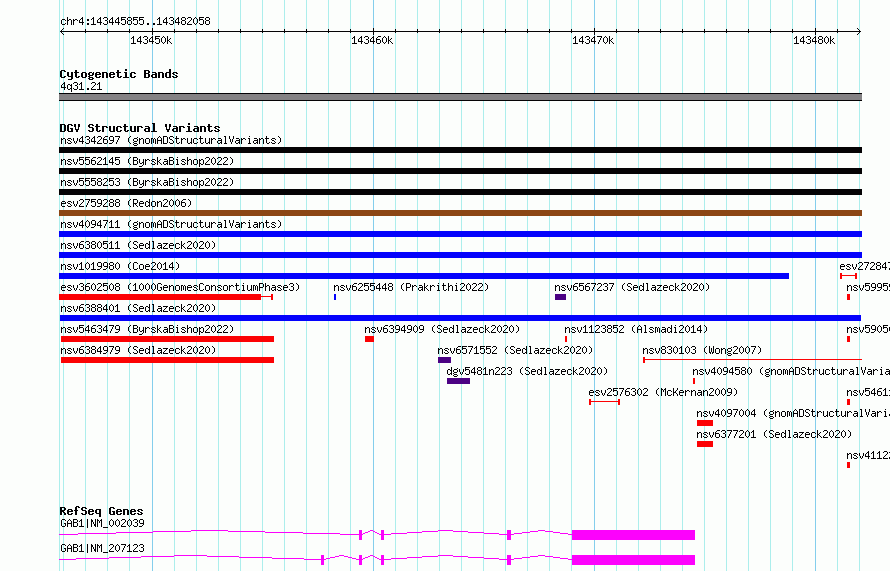890x571 pixels.
Task: Click the DGV Structural Variants track title
Action: pyautogui.click(x=140, y=128)
